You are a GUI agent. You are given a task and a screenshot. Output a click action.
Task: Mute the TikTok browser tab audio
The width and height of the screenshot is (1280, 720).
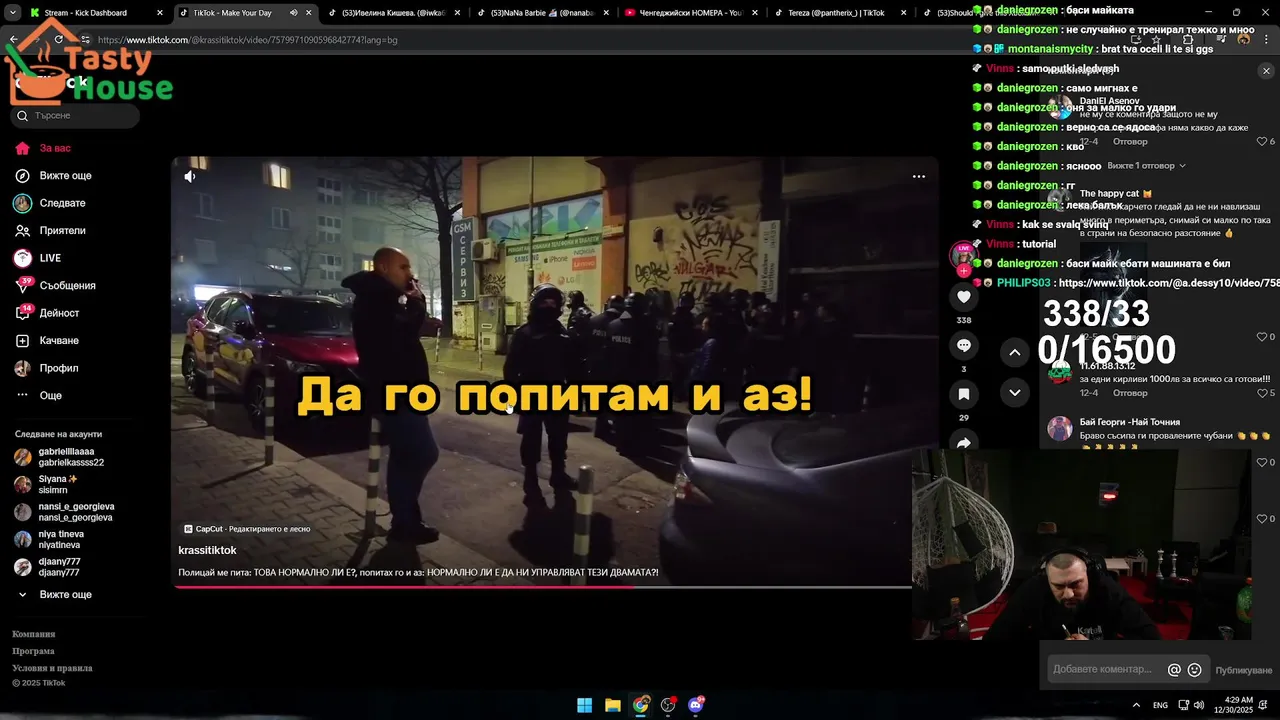coord(294,13)
